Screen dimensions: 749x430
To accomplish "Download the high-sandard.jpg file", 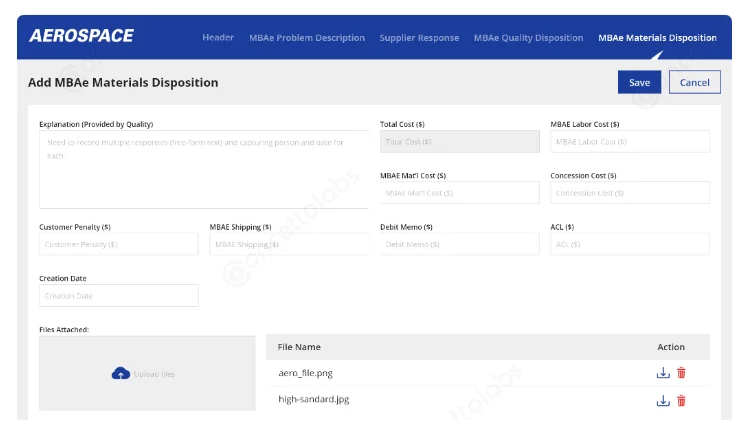I will point(662,400).
